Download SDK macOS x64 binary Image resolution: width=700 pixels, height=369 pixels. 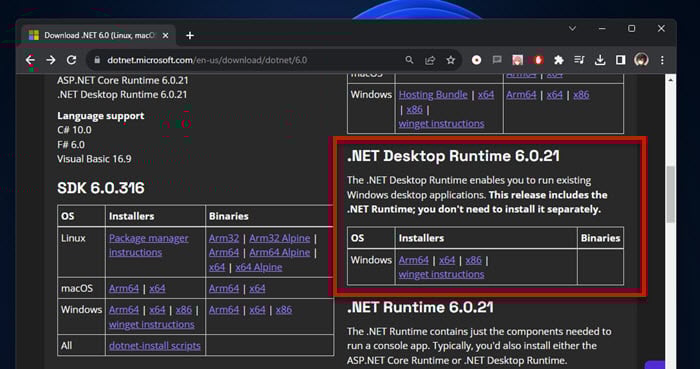click(x=257, y=289)
